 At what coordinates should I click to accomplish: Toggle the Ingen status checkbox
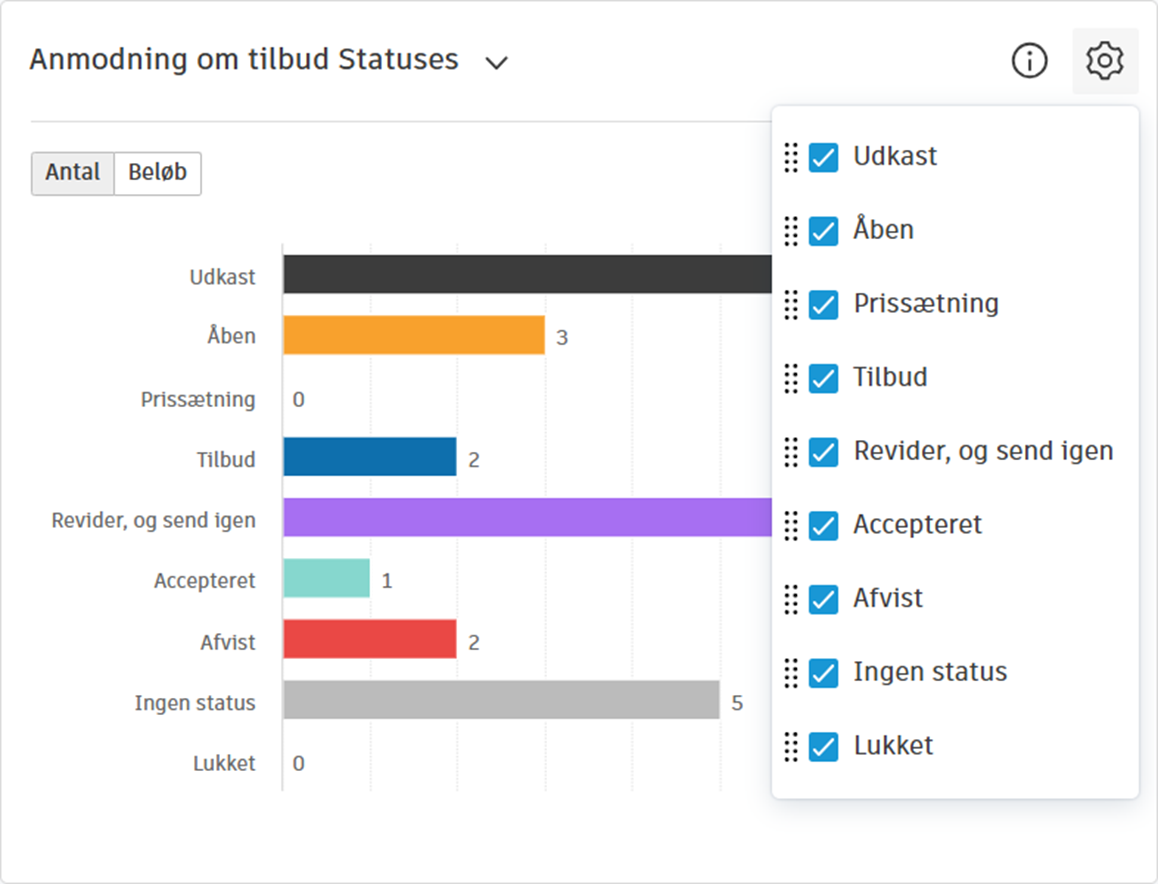point(823,673)
